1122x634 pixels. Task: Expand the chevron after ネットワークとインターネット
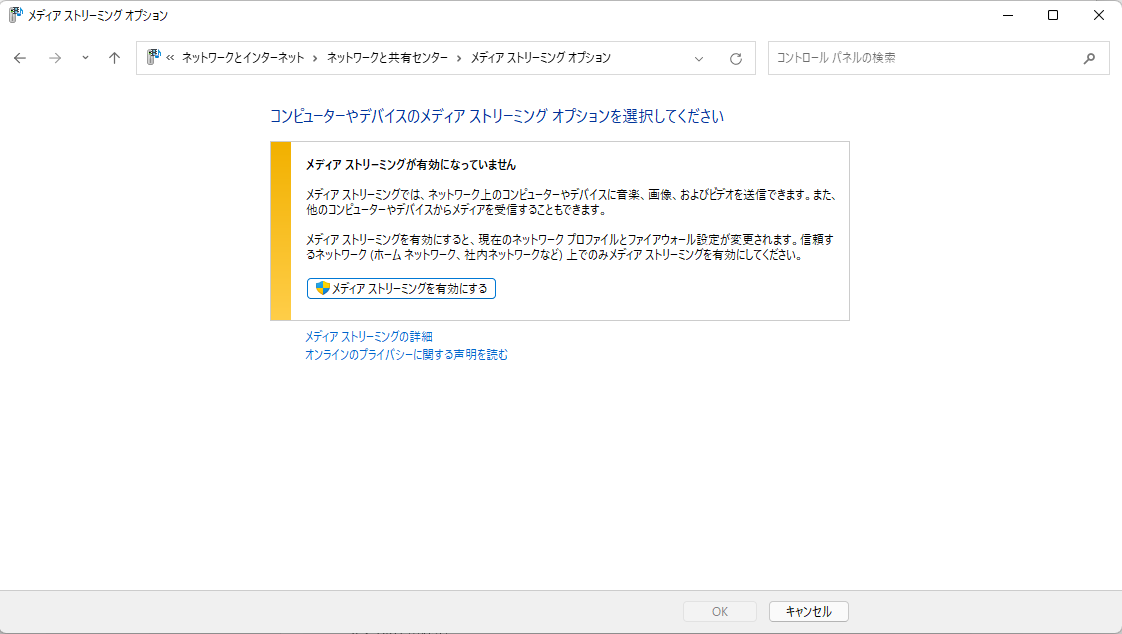pyautogui.click(x=315, y=58)
